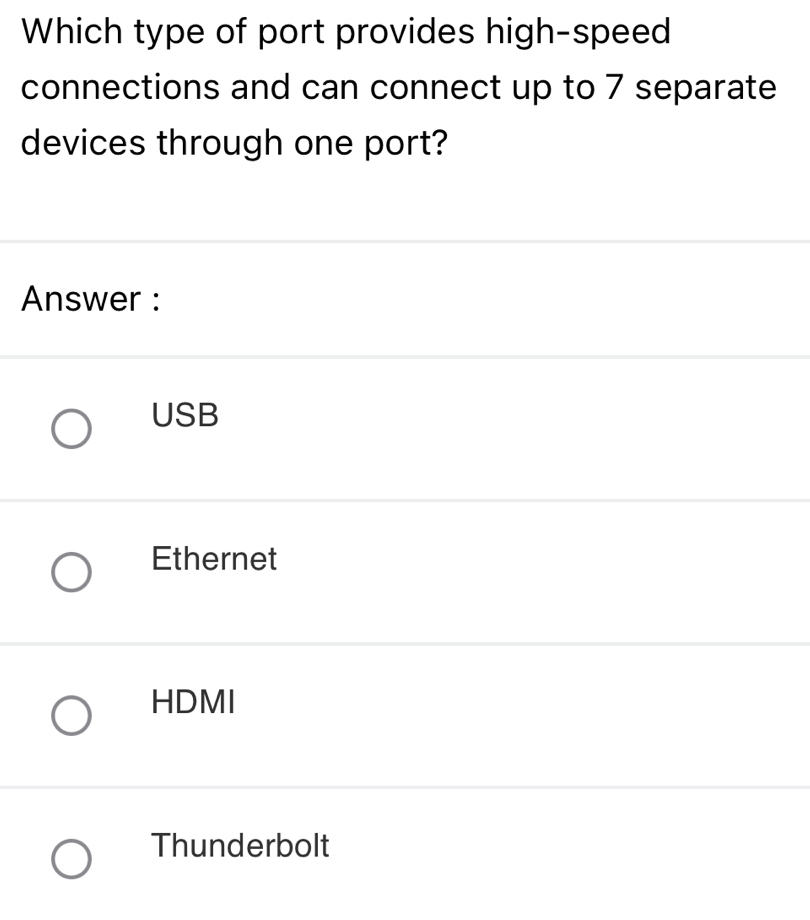The height and width of the screenshot is (920, 810).
Task: Mark the Thunderbolt radio button
Action: click(x=71, y=861)
